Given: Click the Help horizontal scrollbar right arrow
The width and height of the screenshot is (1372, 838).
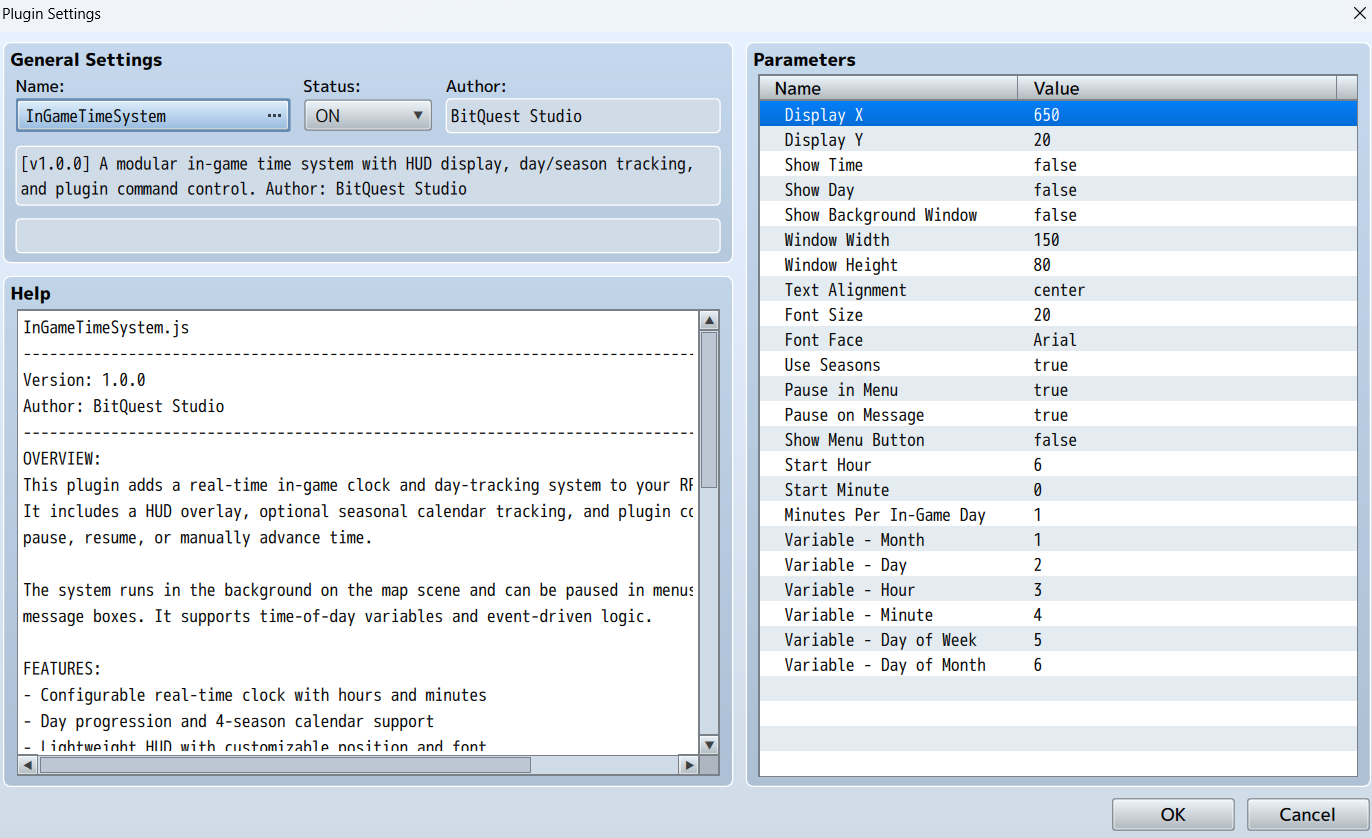Looking at the screenshot, I should (688, 765).
